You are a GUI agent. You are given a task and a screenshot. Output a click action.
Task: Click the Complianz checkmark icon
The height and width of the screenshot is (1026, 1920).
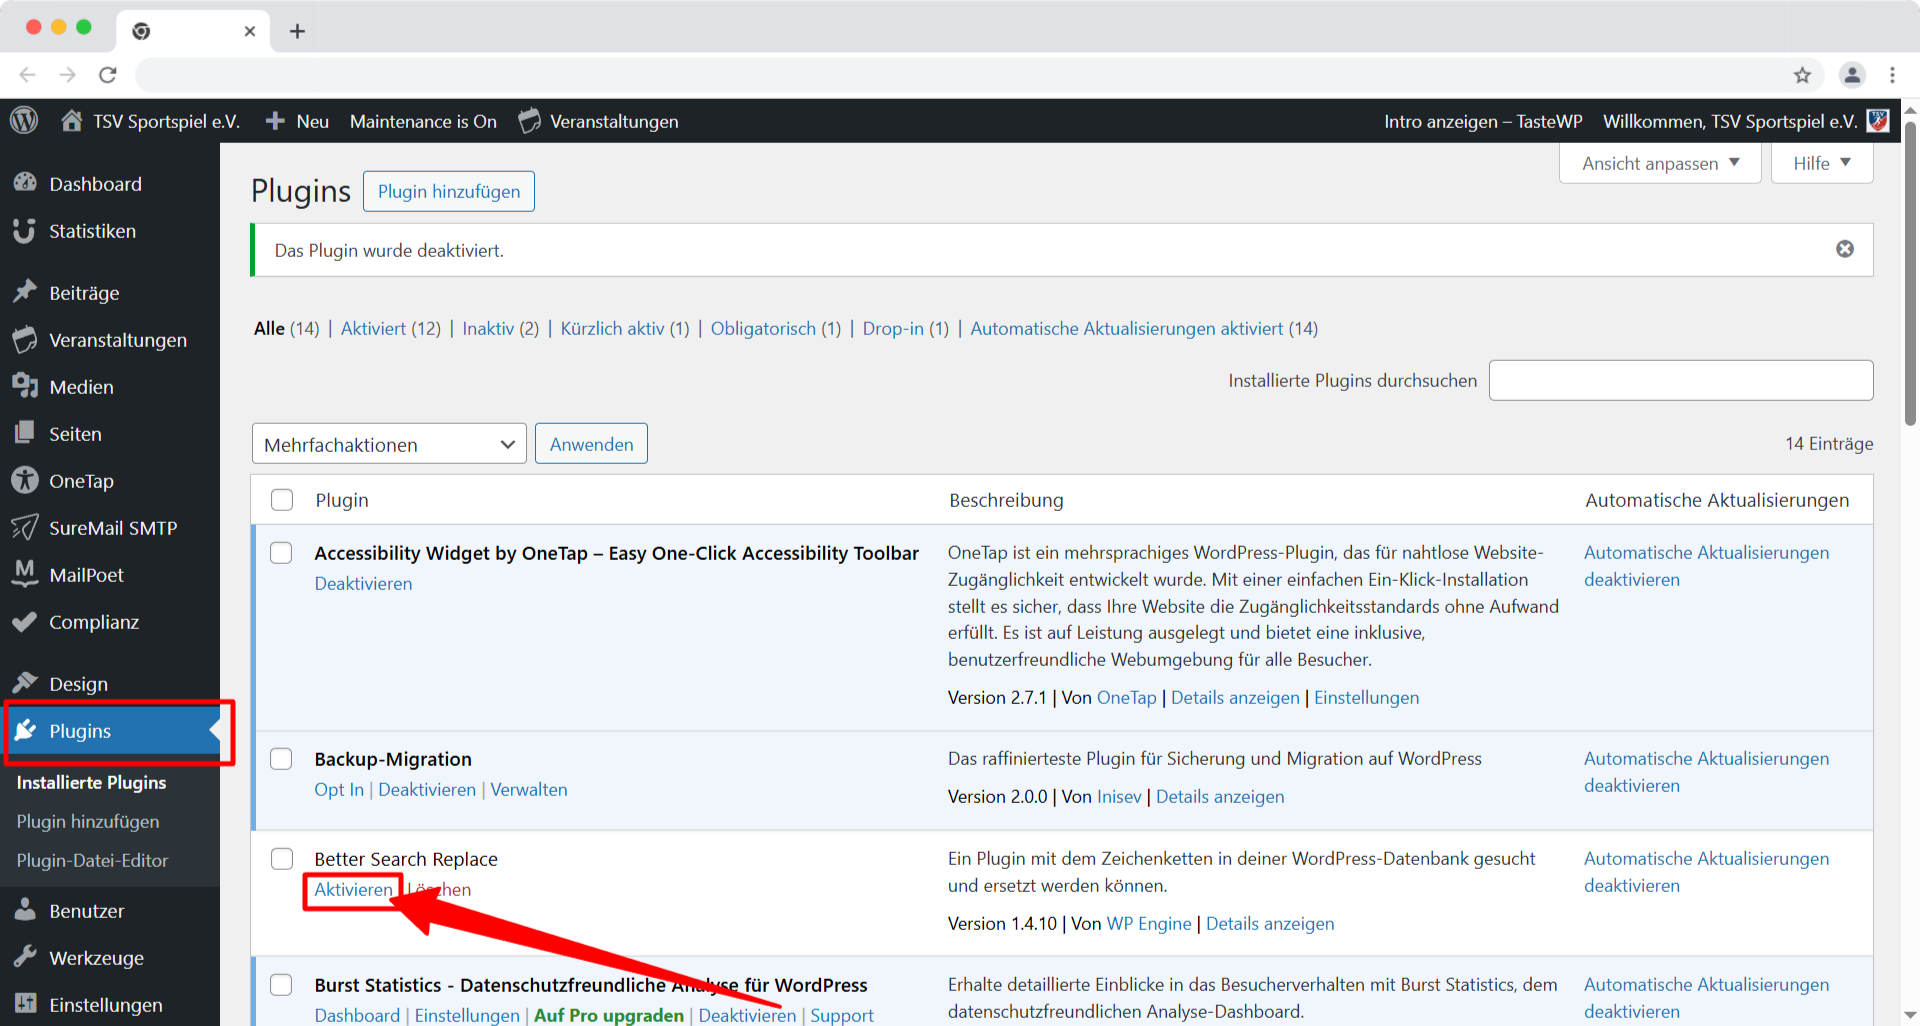25,621
